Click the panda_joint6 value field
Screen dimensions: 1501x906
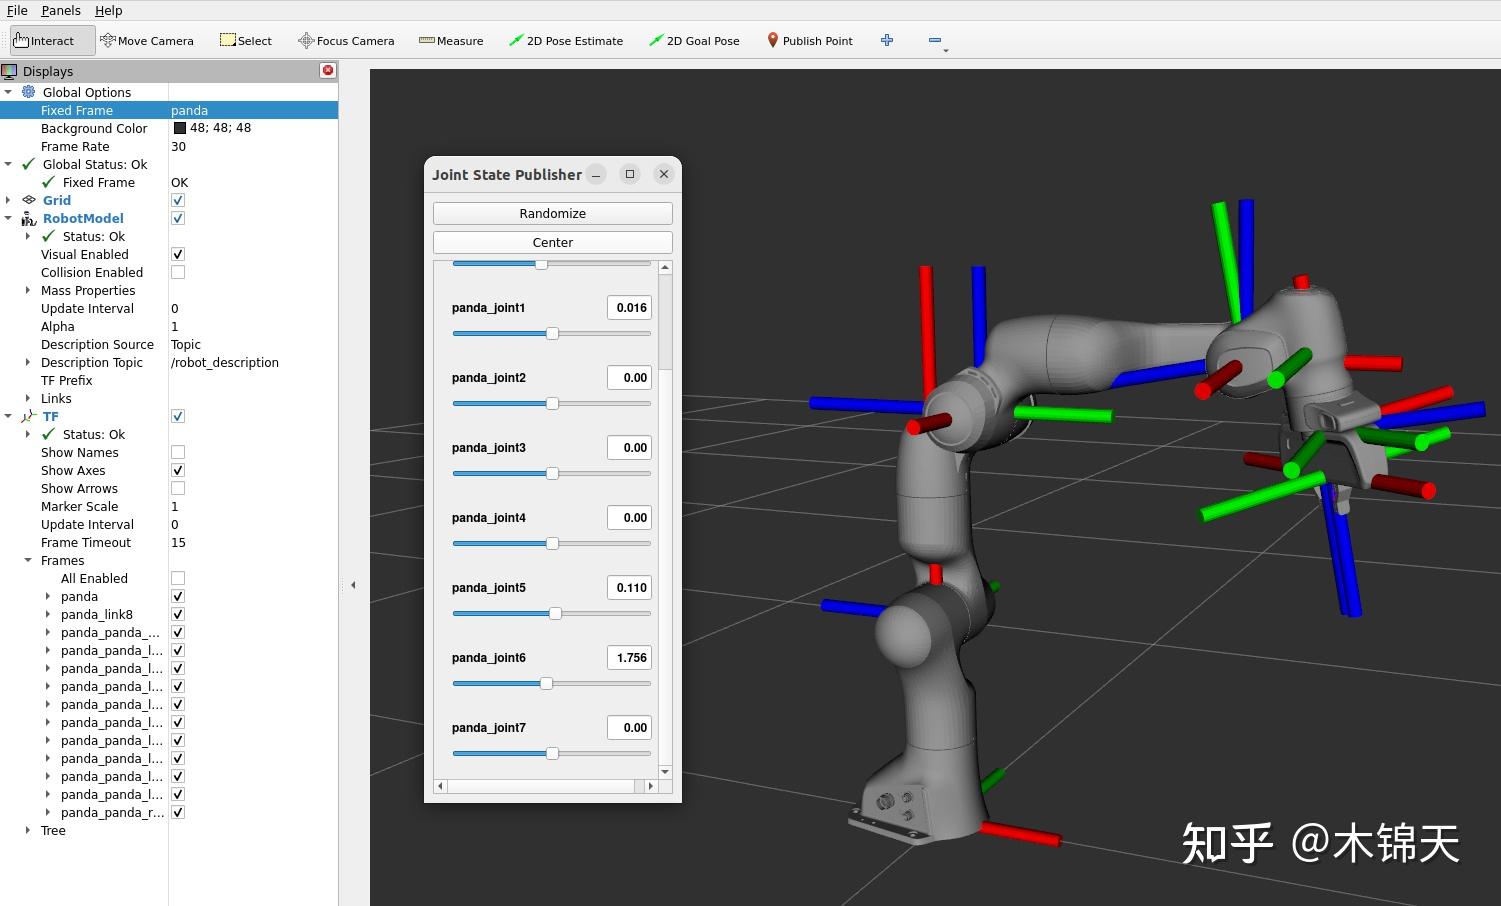(x=629, y=657)
